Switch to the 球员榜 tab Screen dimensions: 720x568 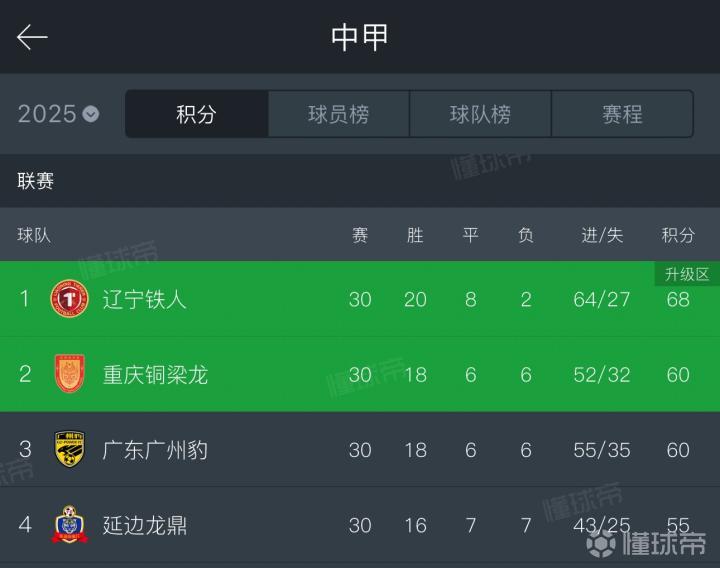[x=338, y=114]
